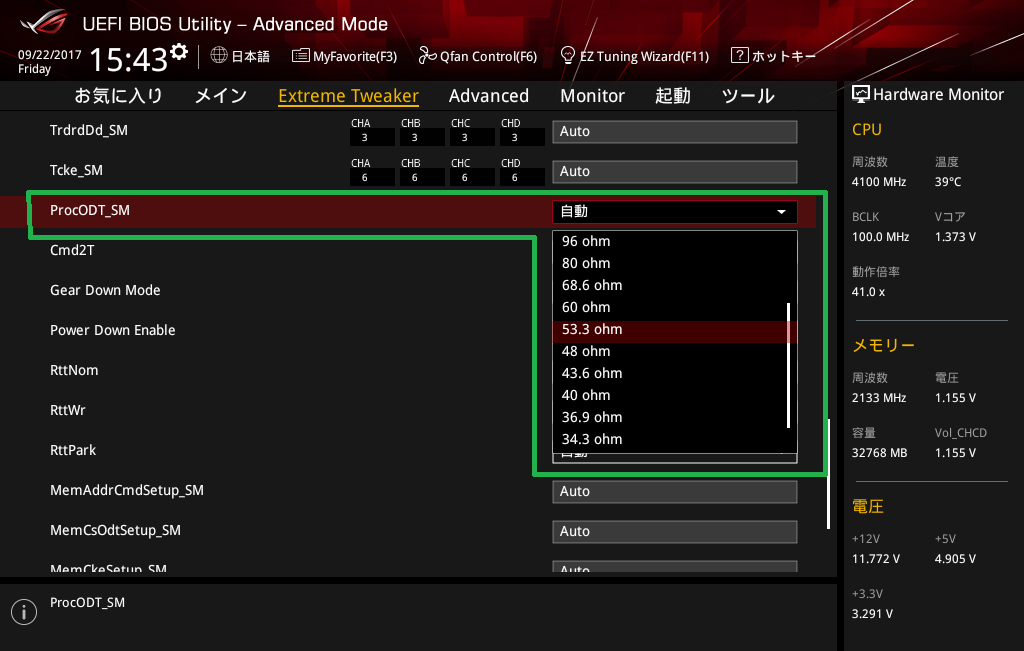Choose 96 ohm from the list
The height and width of the screenshot is (651, 1024).
pyautogui.click(x=675, y=242)
